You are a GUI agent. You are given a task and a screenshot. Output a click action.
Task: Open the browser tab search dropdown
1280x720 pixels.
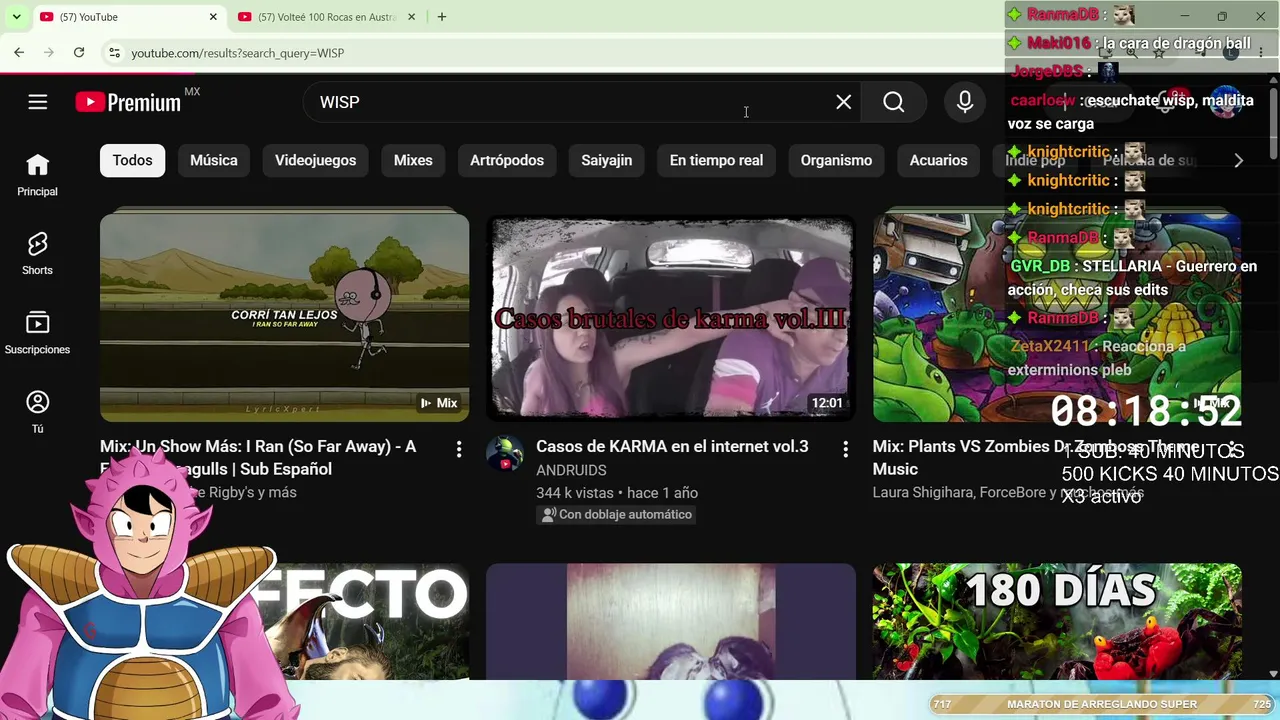point(16,17)
